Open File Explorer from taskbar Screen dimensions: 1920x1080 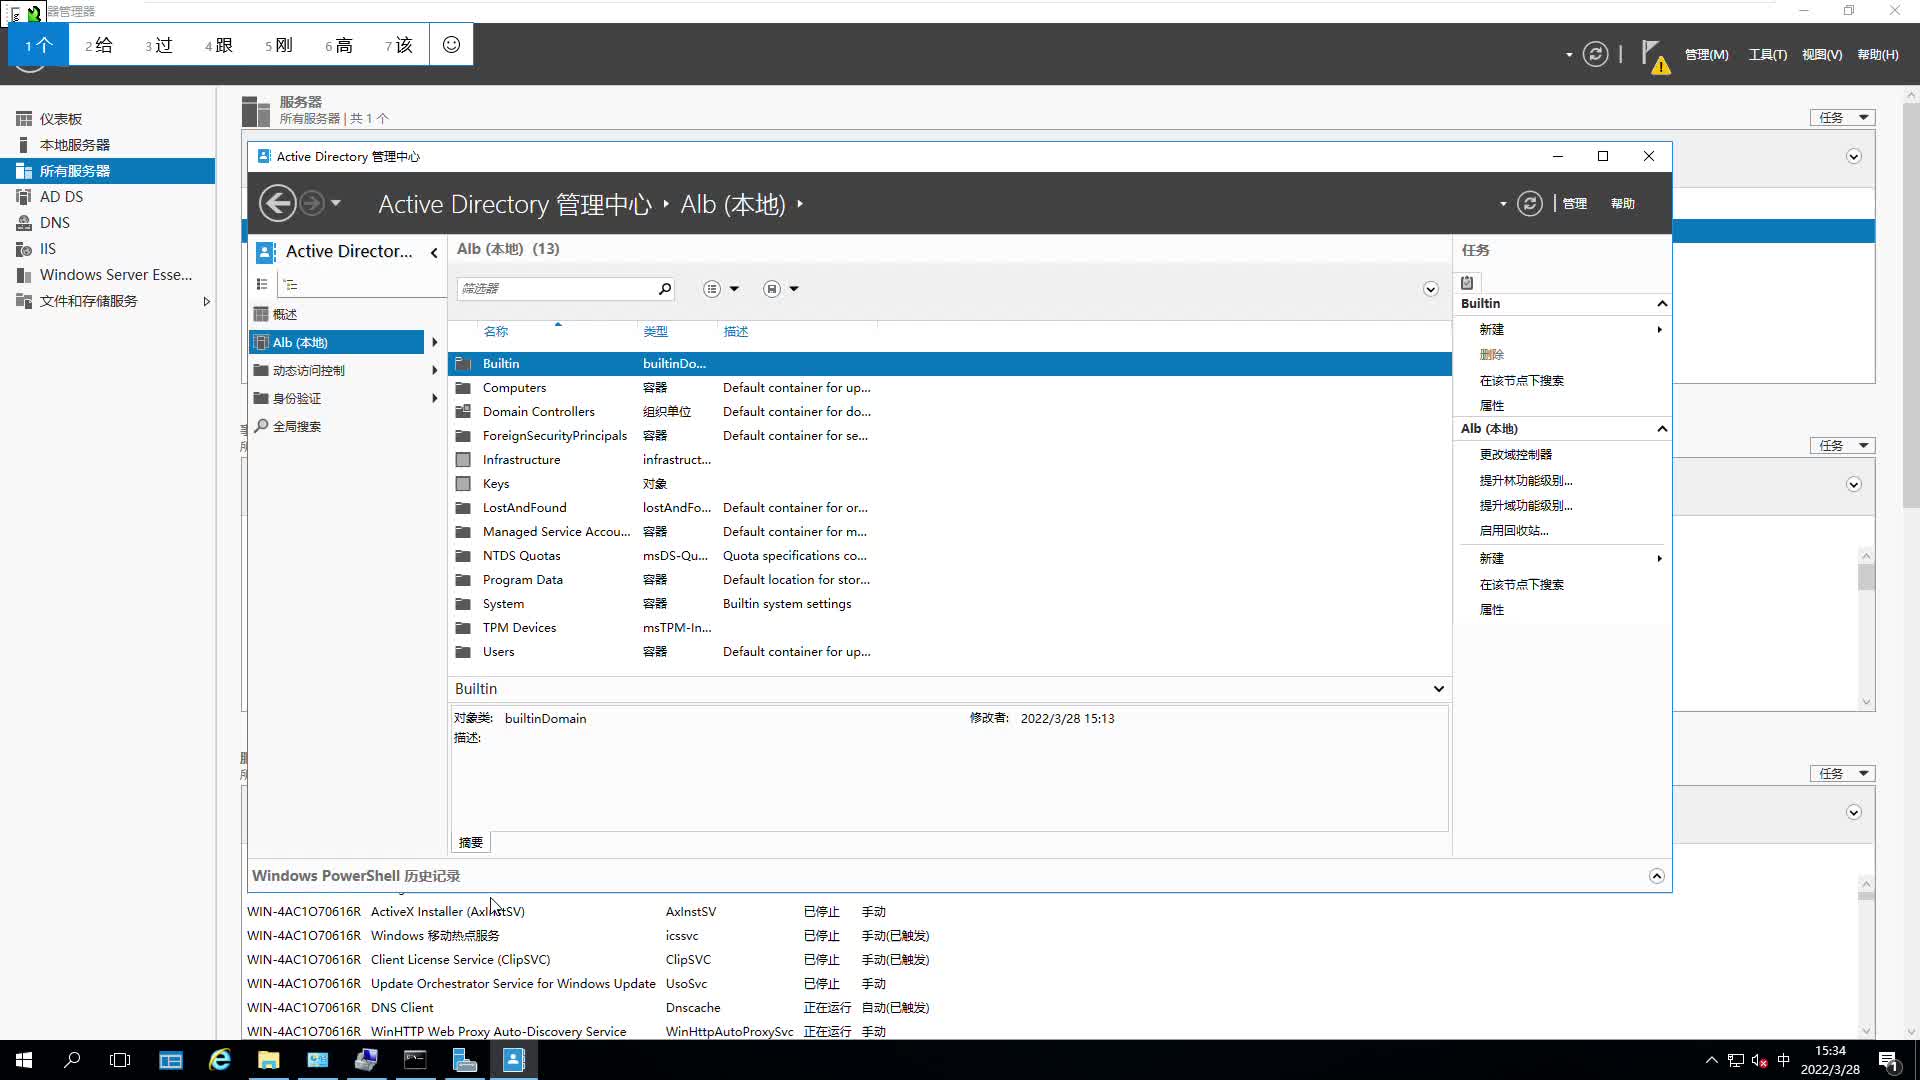point(269,1060)
